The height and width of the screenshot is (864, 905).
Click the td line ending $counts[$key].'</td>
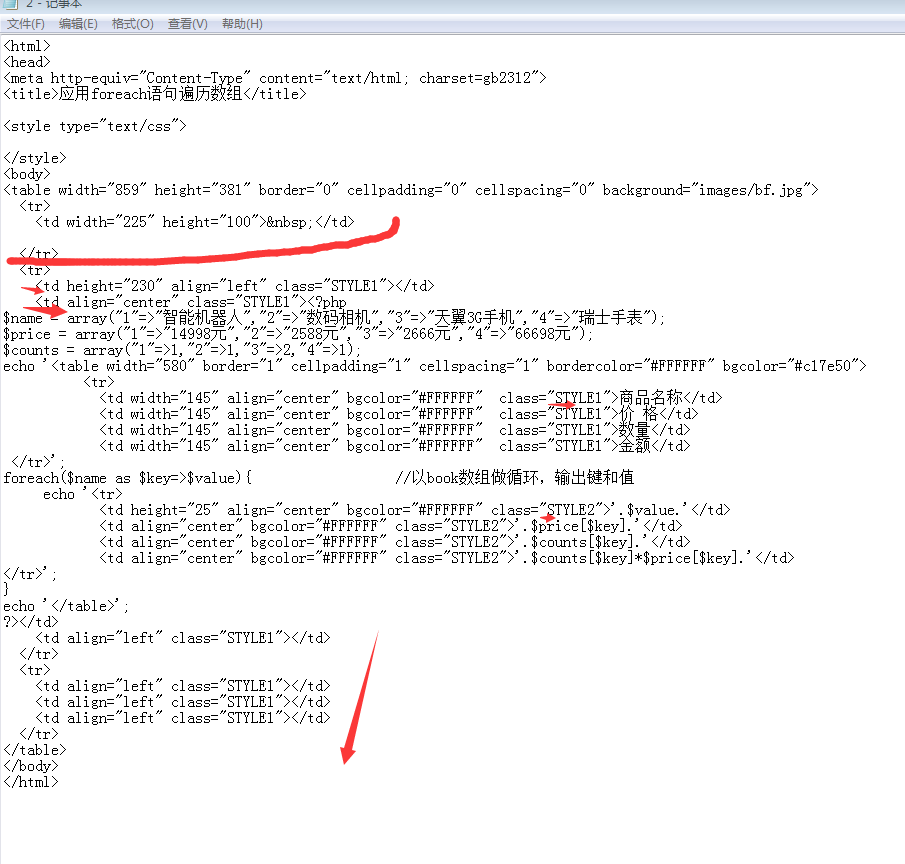tap(395, 542)
